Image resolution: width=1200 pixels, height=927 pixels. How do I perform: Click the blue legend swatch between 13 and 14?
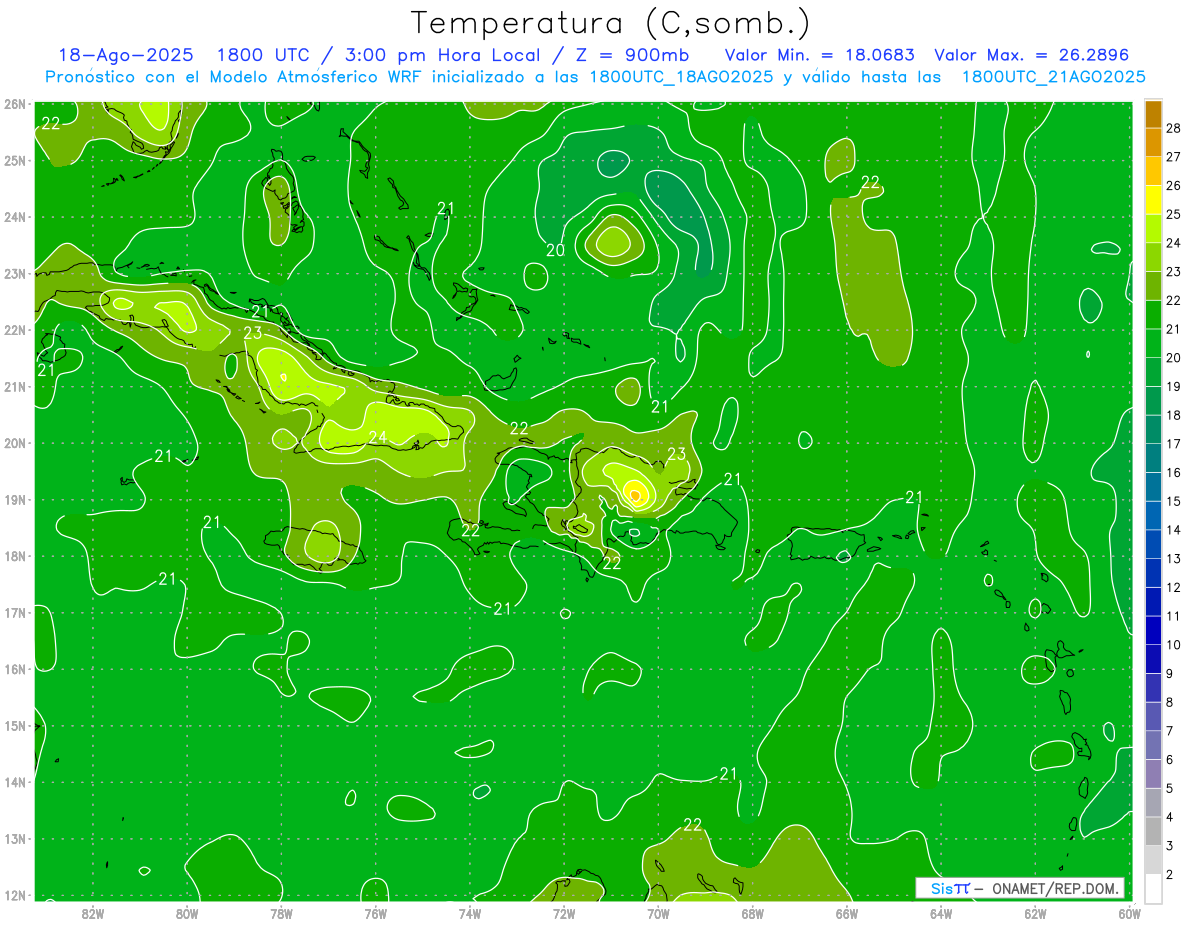point(1153,545)
